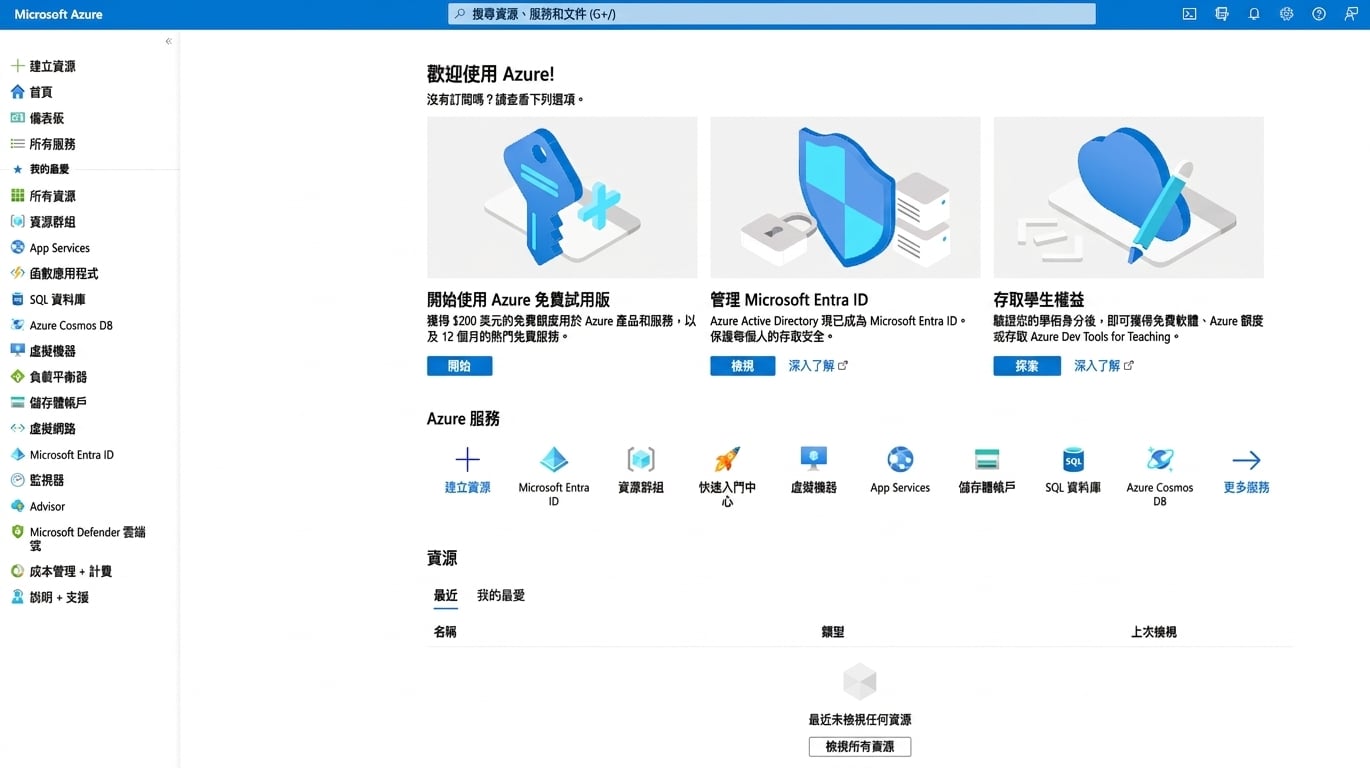The image size is (1370, 768).
Task: Click the 開始 button for free trial
Action: coord(459,366)
